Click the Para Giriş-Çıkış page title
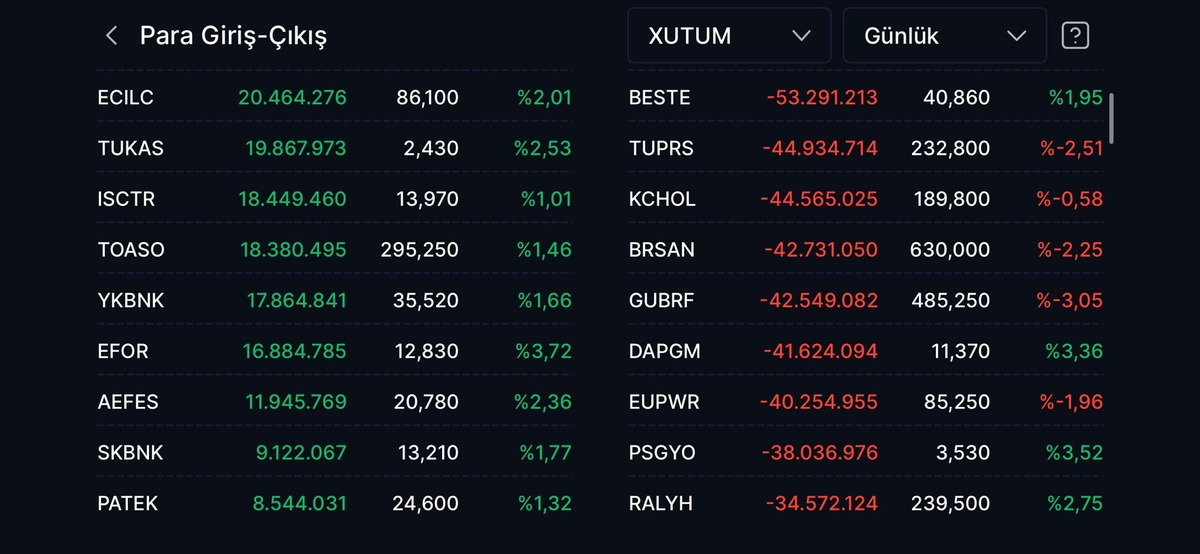The image size is (1200, 554). pyautogui.click(x=233, y=37)
